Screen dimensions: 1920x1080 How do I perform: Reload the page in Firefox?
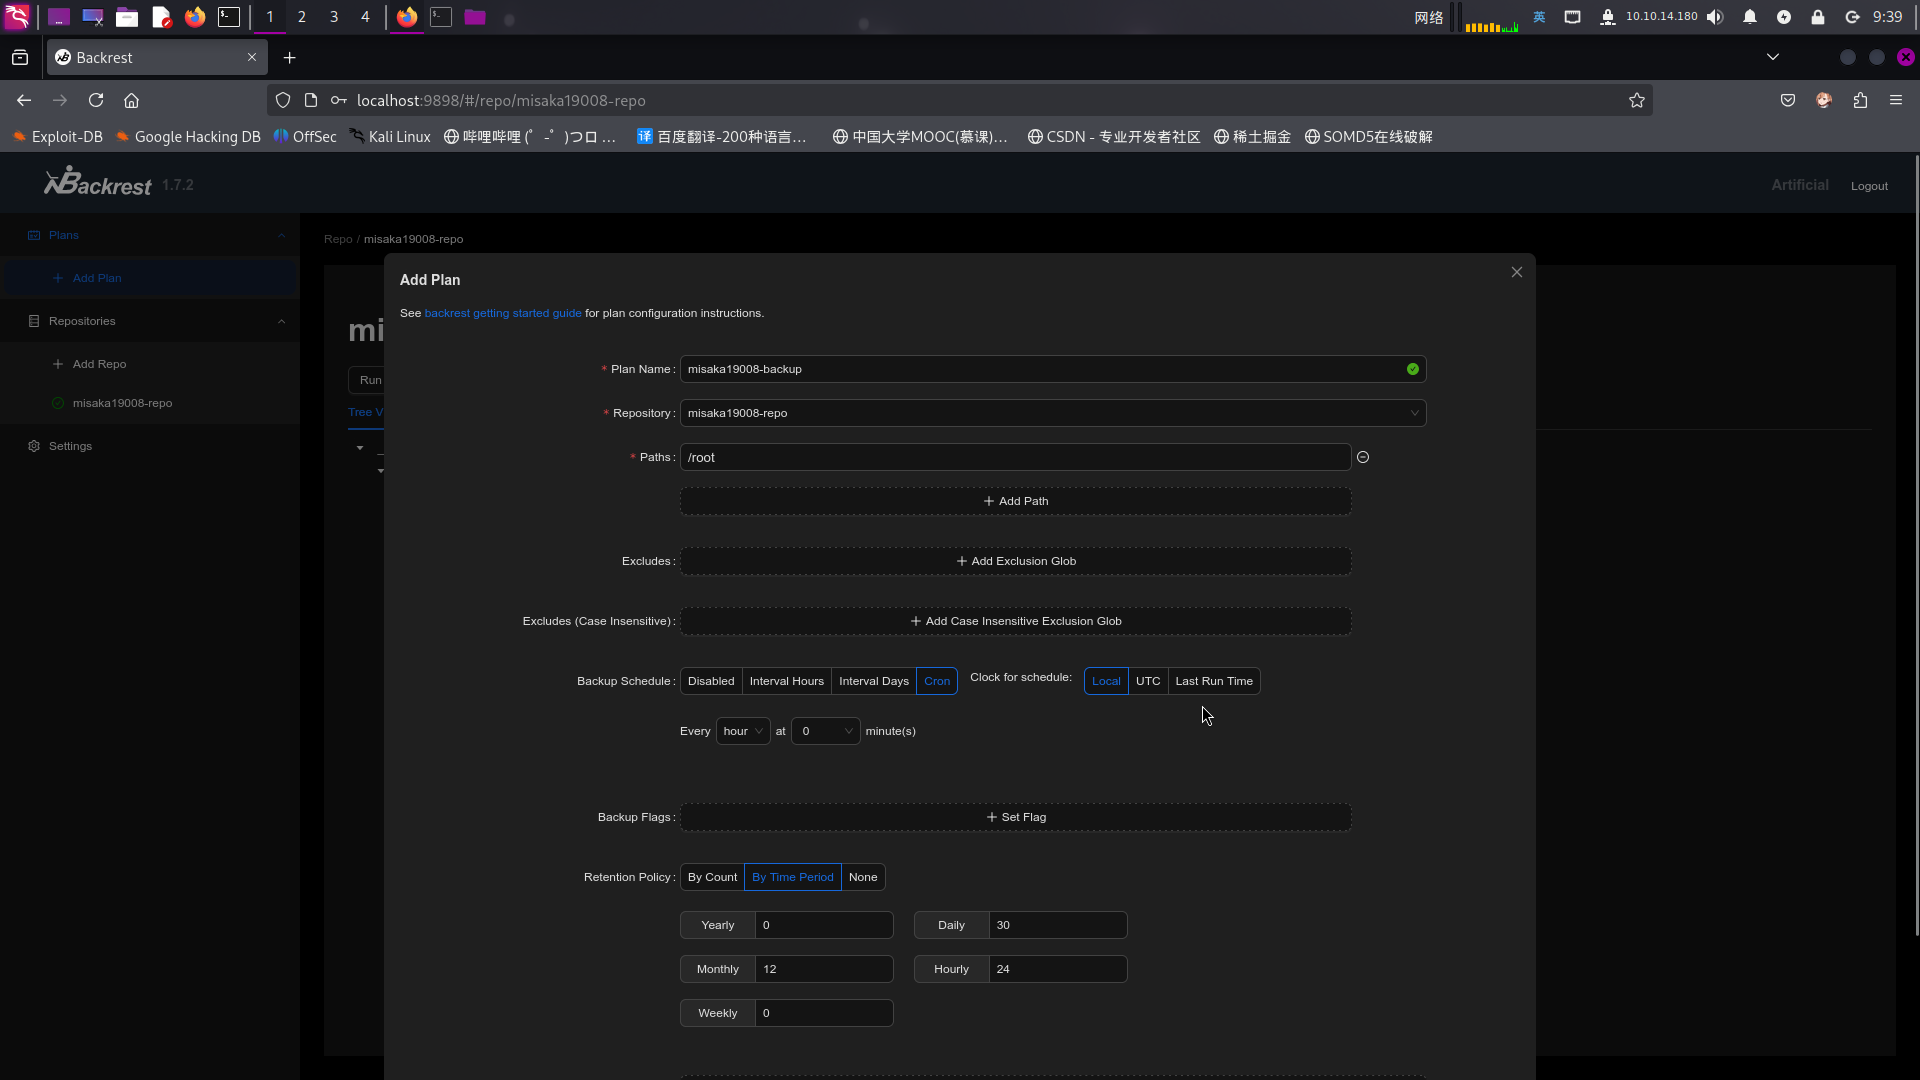(96, 100)
